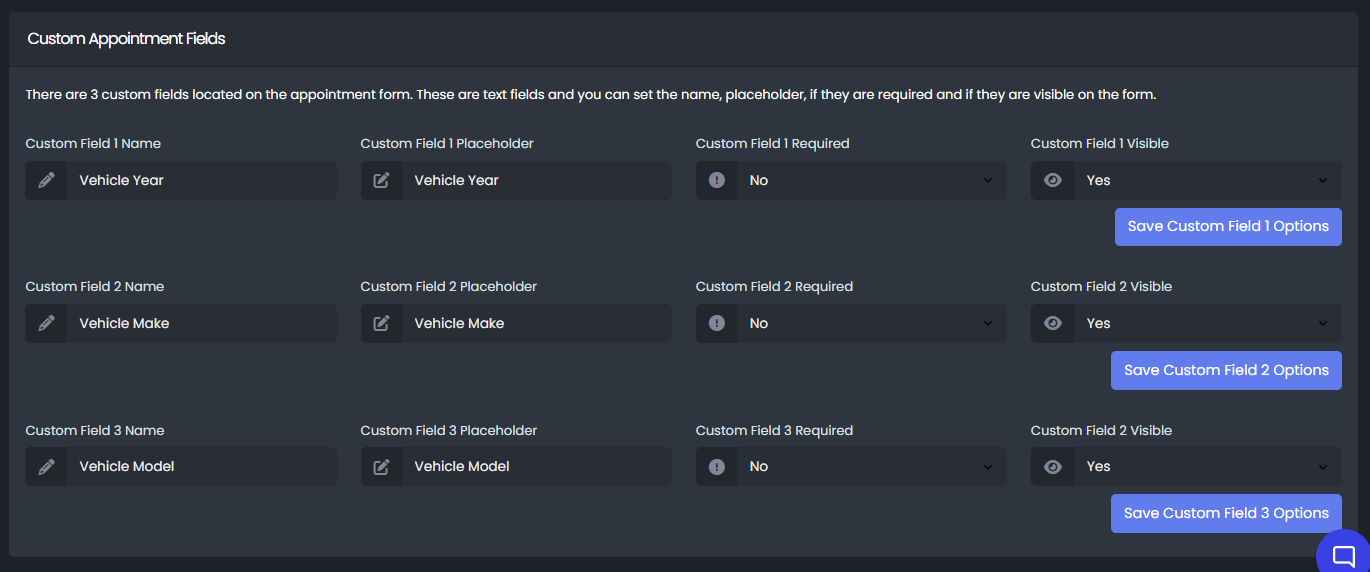The image size is (1370, 572).
Task: Expand Custom Field 2 Required dropdown
Action: point(870,323)
